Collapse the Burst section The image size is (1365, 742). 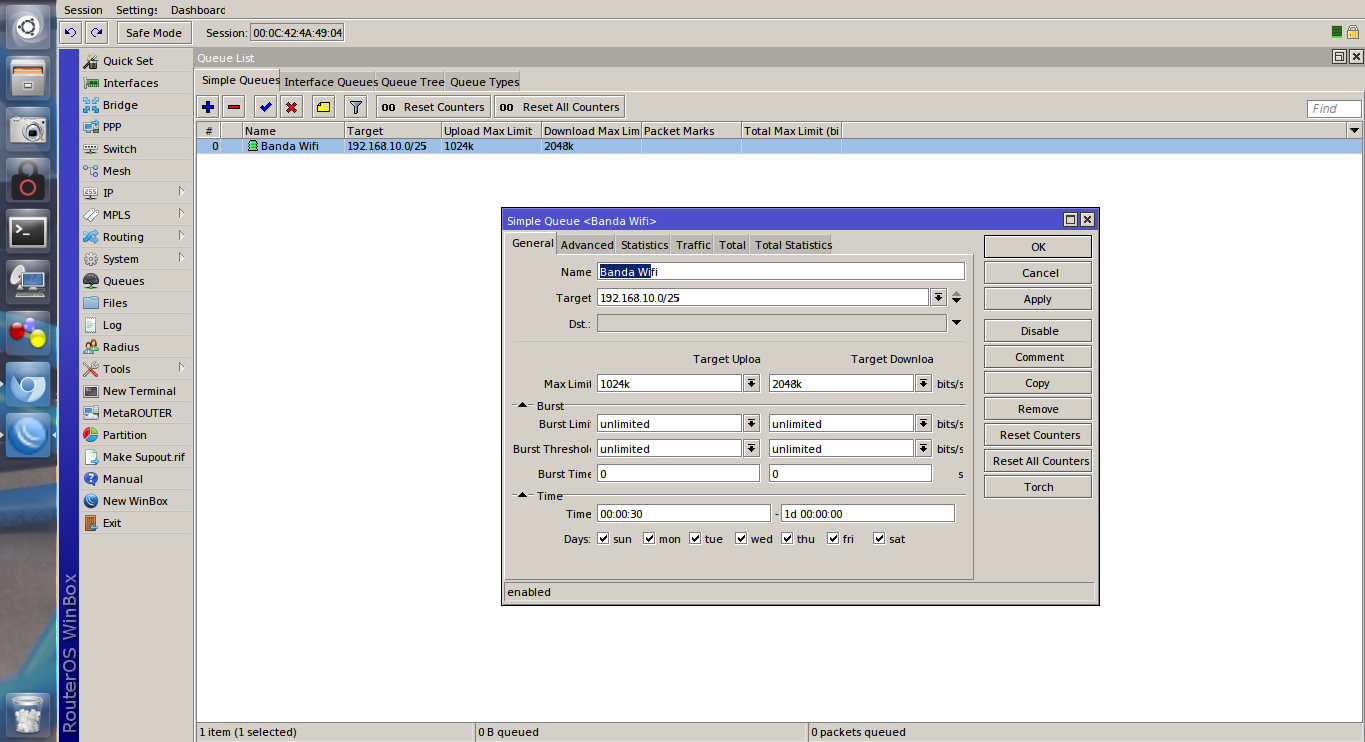(x=522, y=406)
